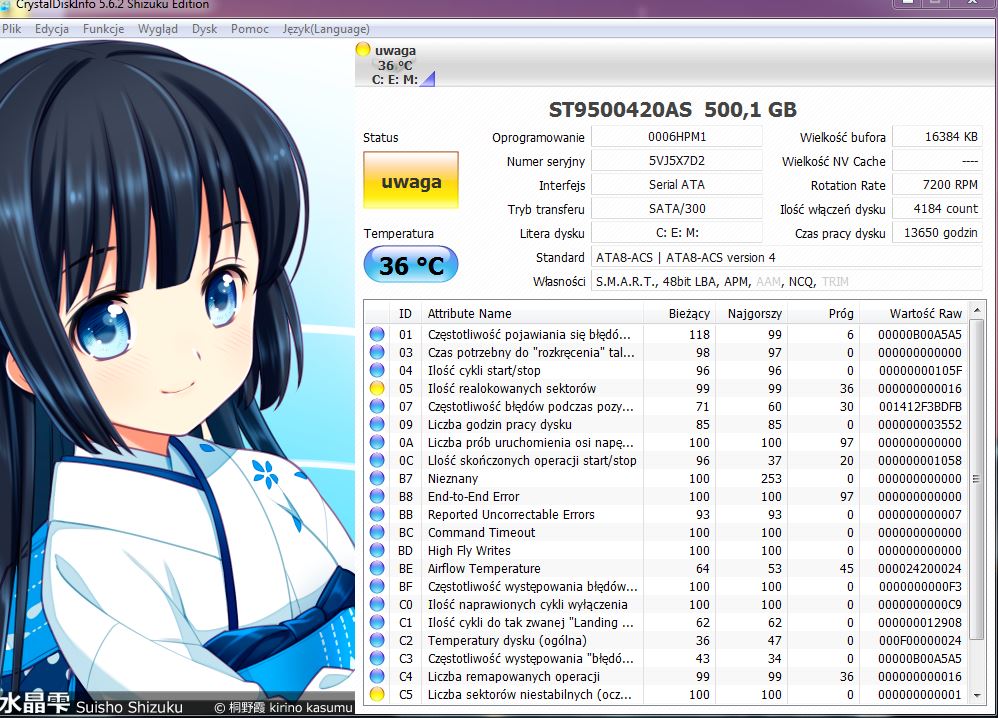
Task: Click the attribute list scrollbar thumb
Action: (x=976, y=479)
